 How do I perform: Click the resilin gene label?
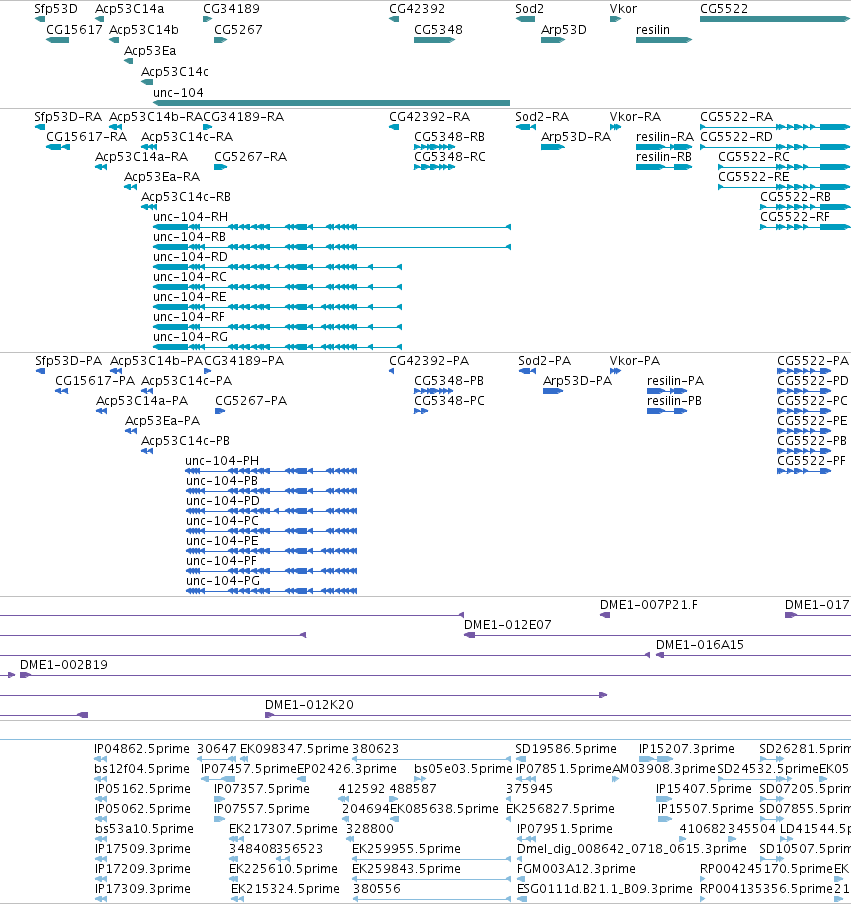tap(653, 29)
